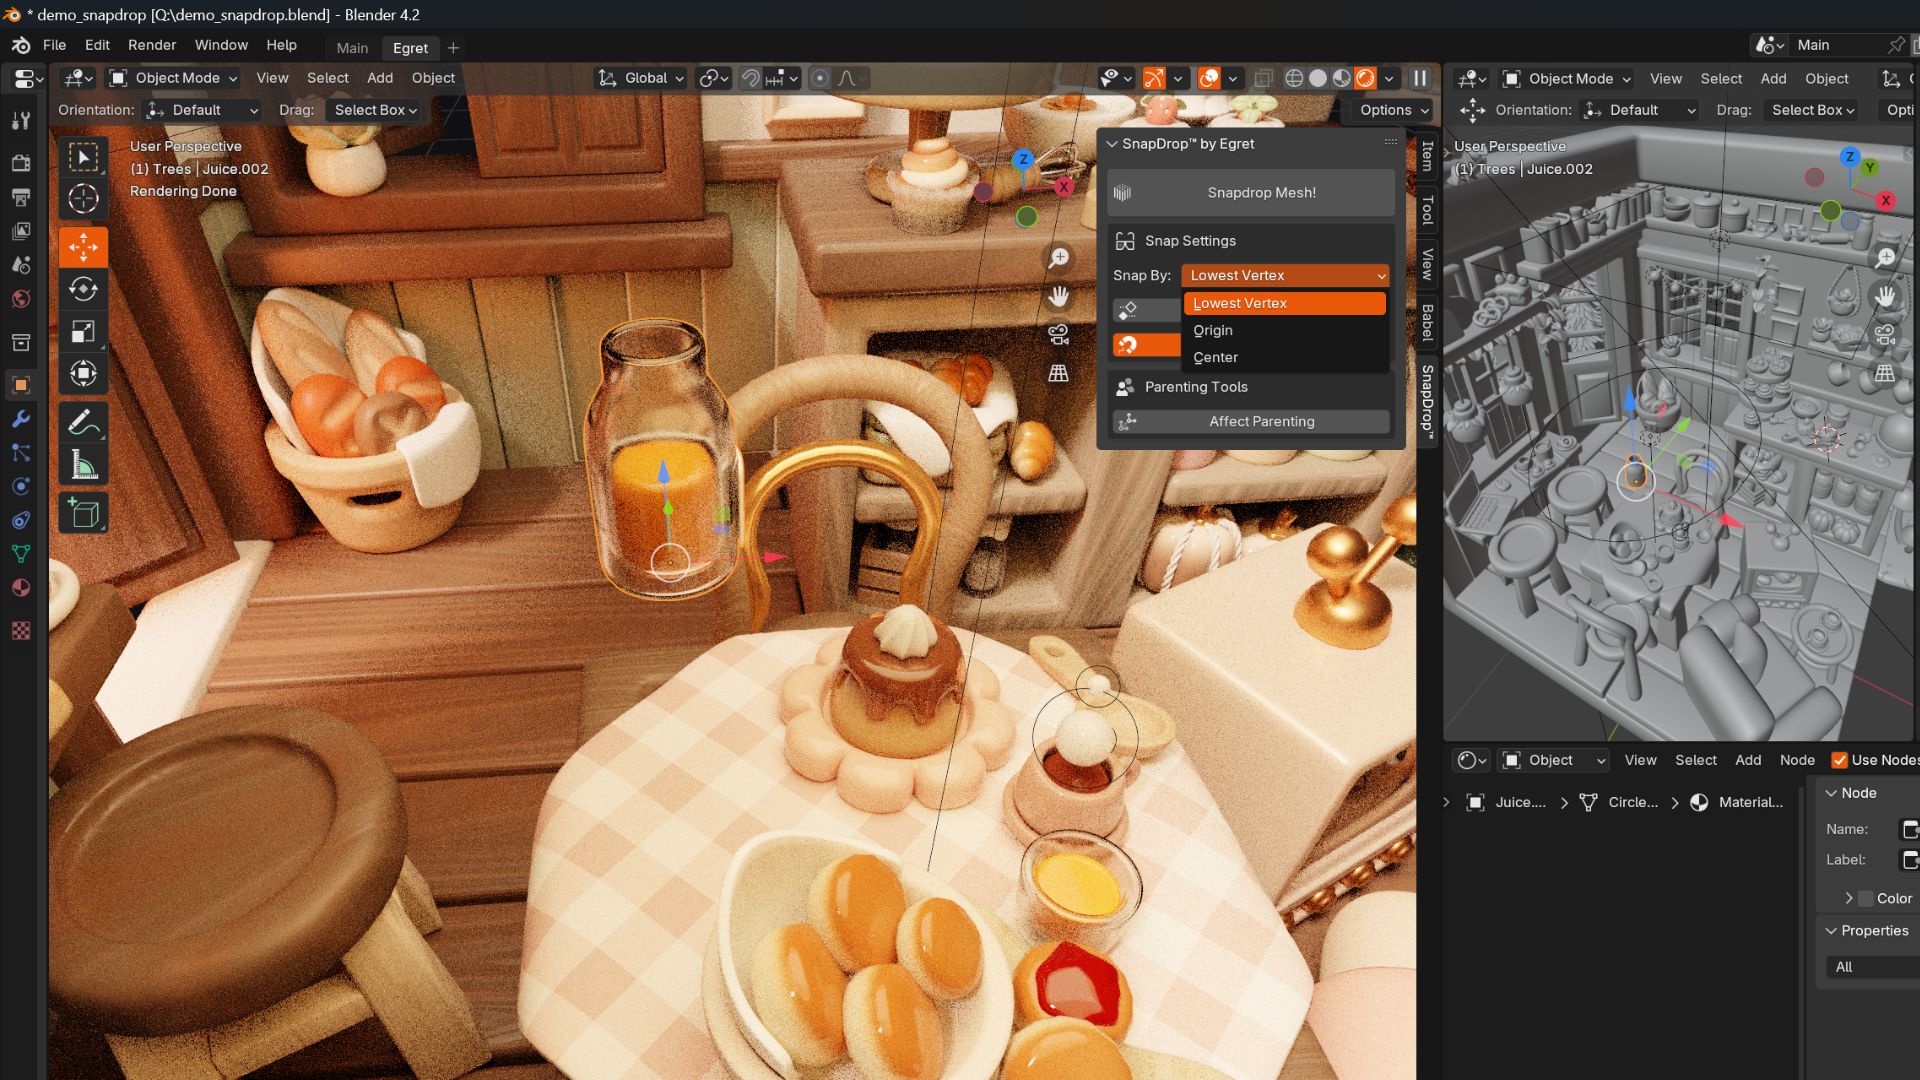This screenshot has height=1080, width=1920.
Task: Click the viewport zoom magnifier icon
Action: pyautogui.click(x=1058, y=258)
